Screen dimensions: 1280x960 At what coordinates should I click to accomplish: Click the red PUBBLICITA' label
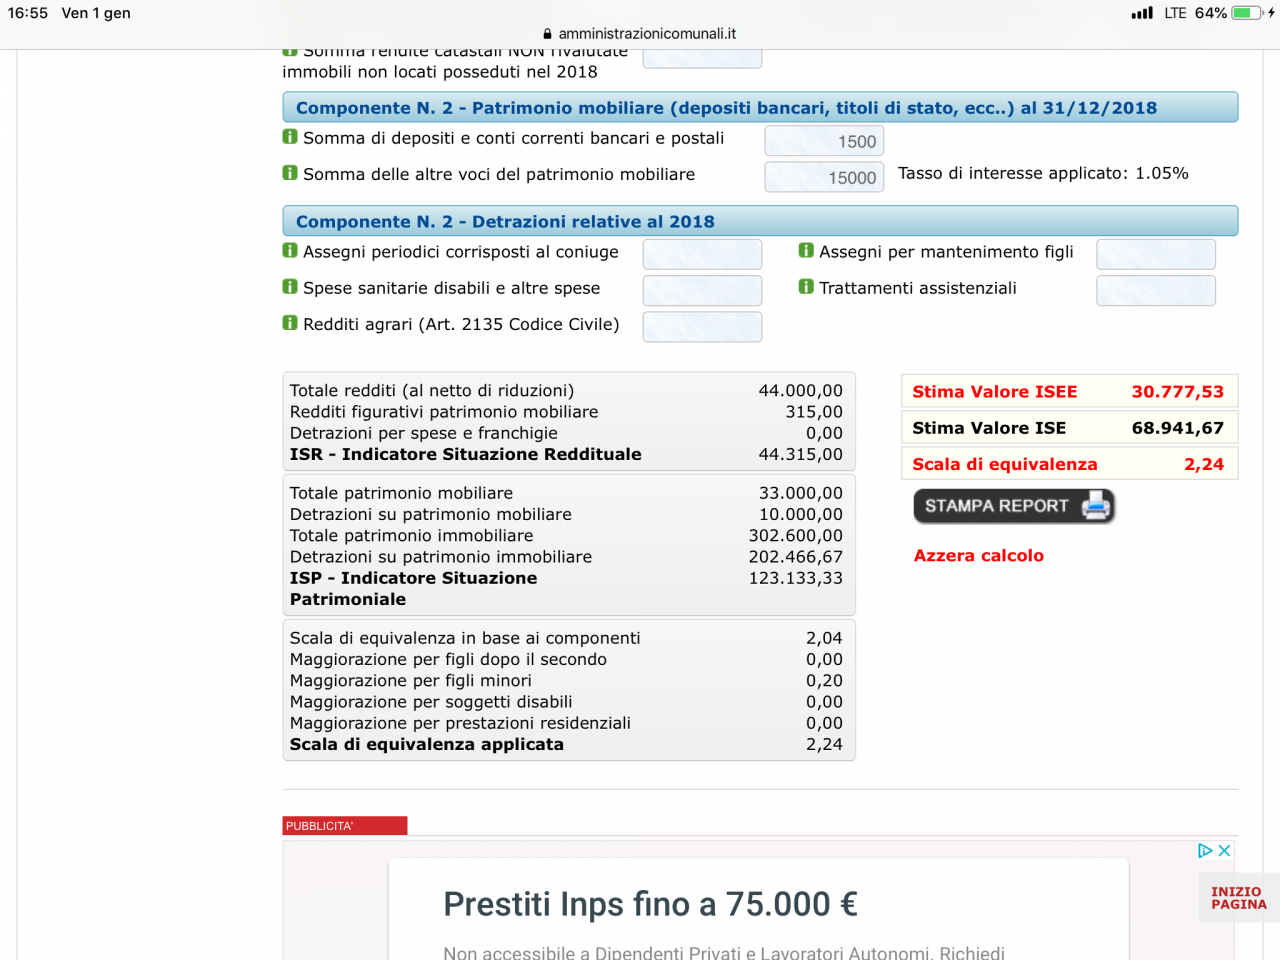pyautogui.click(x=345, y=826)
